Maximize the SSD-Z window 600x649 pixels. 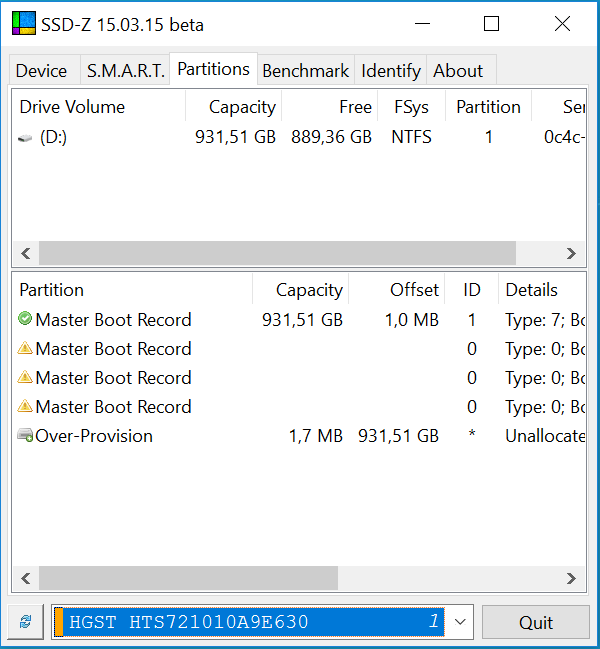tap(492, 24)
